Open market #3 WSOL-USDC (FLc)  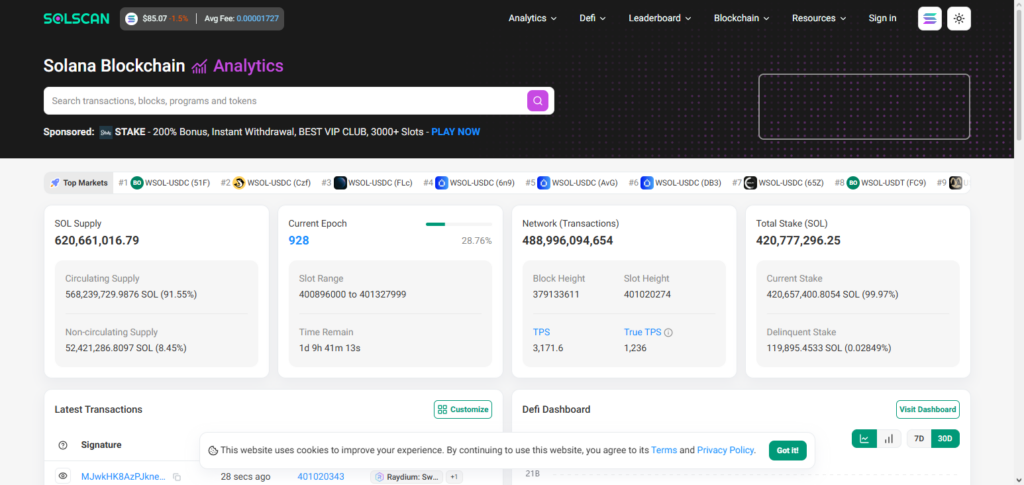pos(367,183)
